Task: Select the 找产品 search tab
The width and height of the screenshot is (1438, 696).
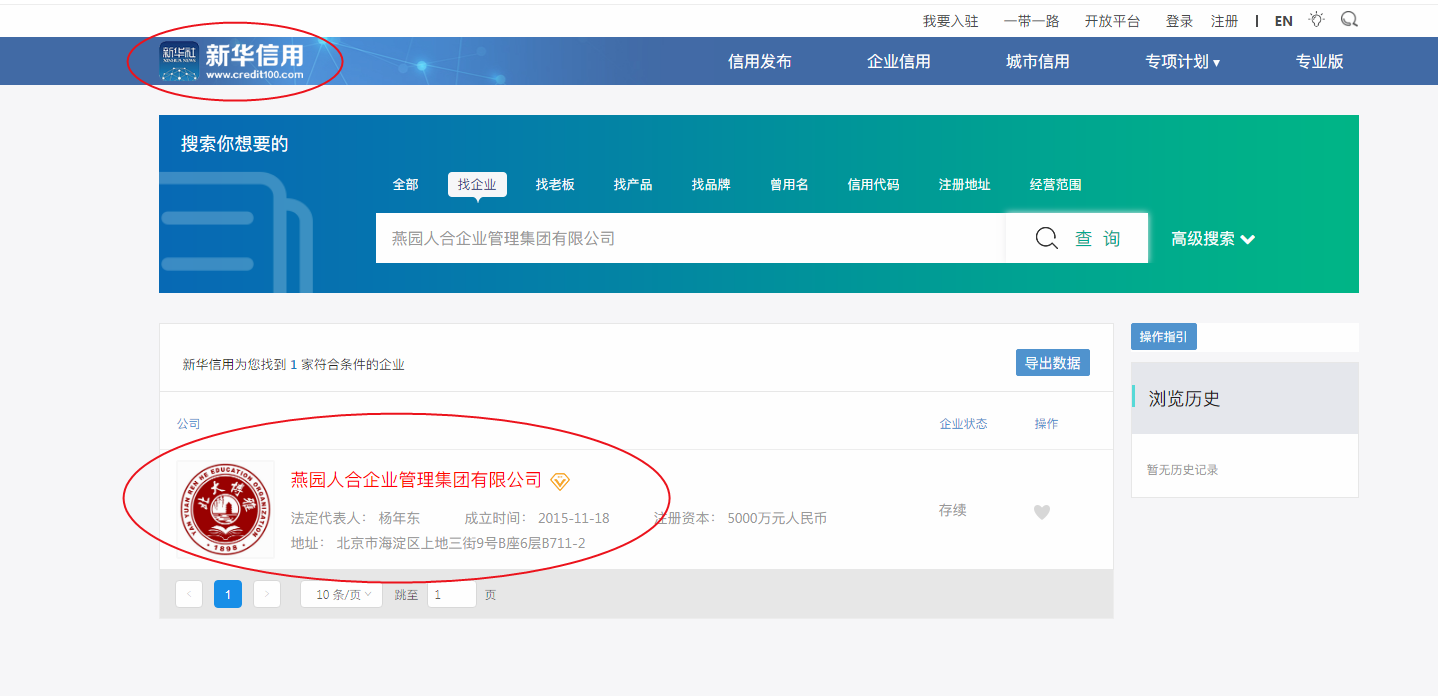Action: click(x=633, y=185)
